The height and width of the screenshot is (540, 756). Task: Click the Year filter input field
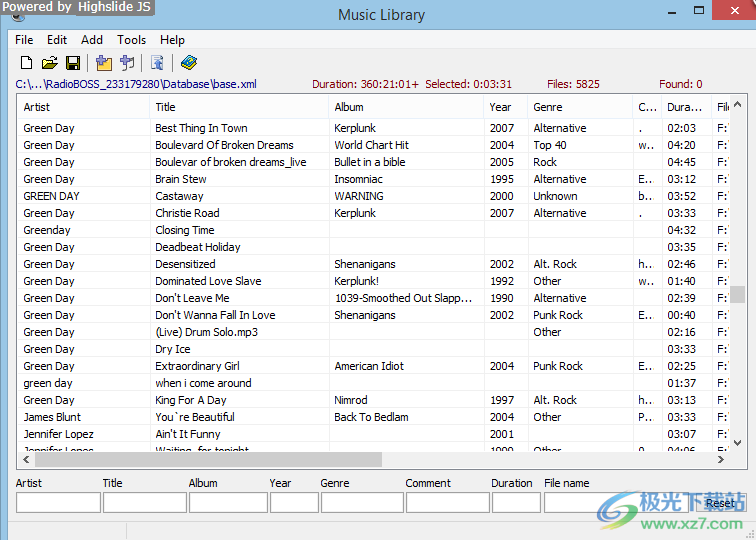click(x=294, y=503)
